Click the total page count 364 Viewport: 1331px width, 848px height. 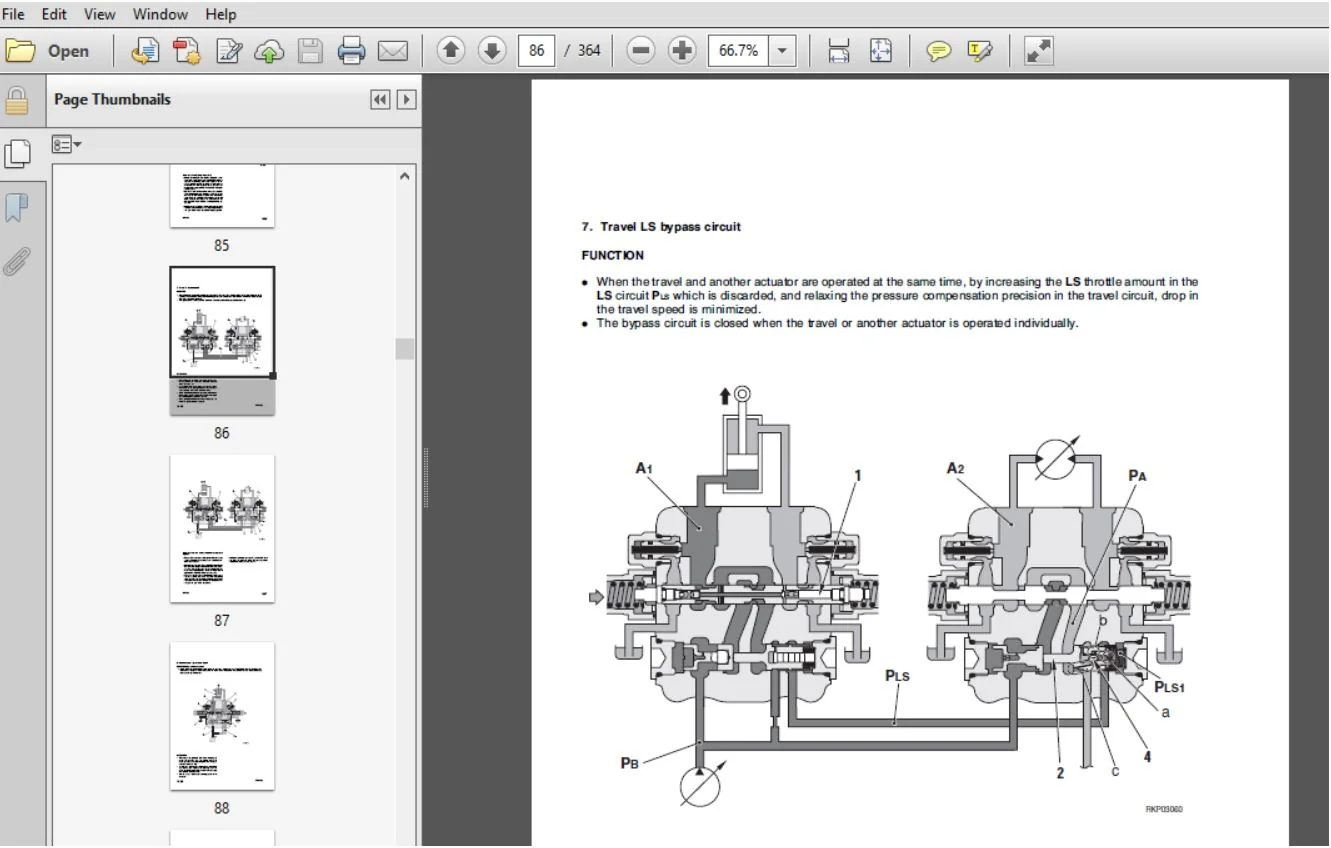click(x=589, y=51)
